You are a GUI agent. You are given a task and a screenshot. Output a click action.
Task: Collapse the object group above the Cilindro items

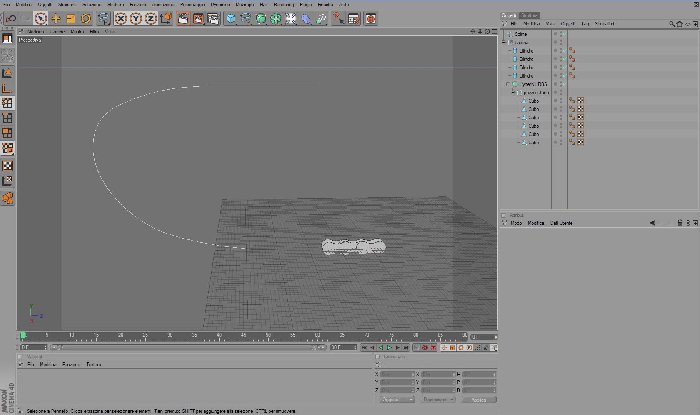click(504, 42)
